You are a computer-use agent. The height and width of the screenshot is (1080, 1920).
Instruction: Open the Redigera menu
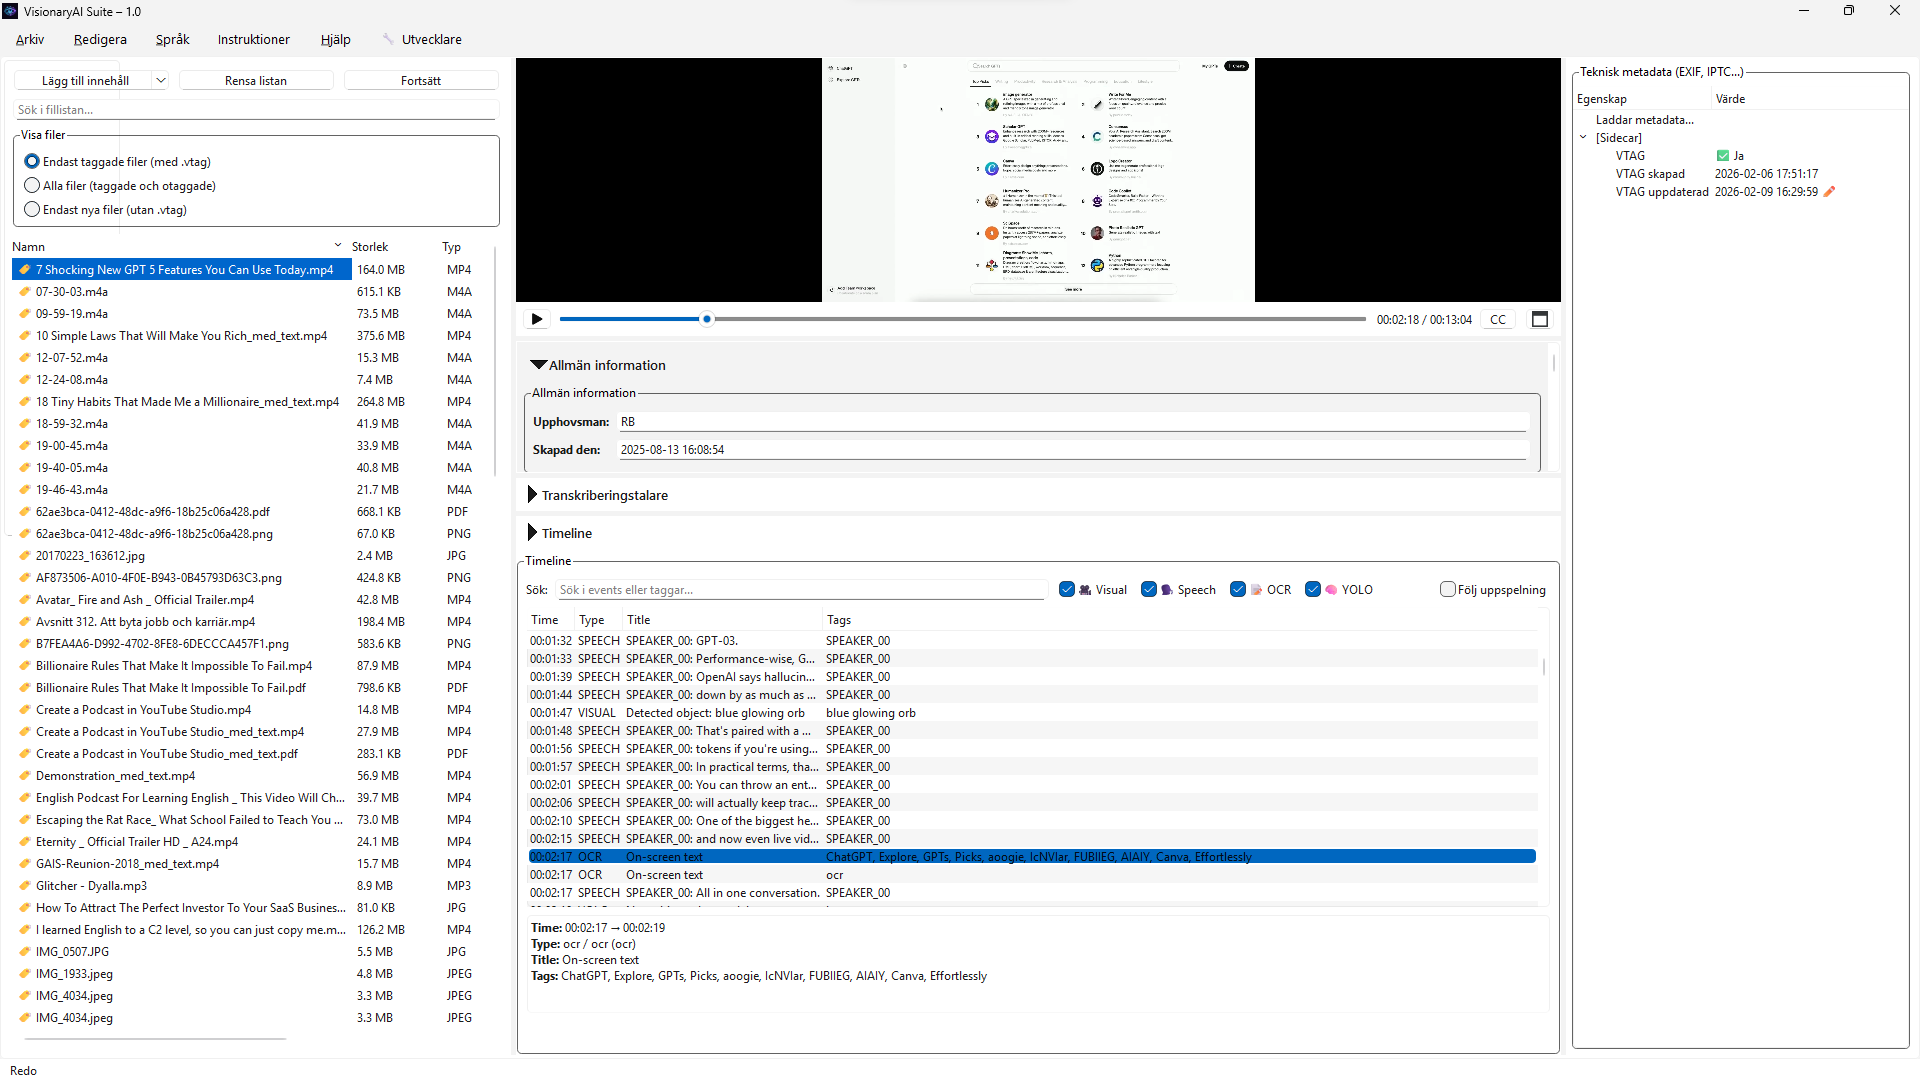[x=100, y=40]
